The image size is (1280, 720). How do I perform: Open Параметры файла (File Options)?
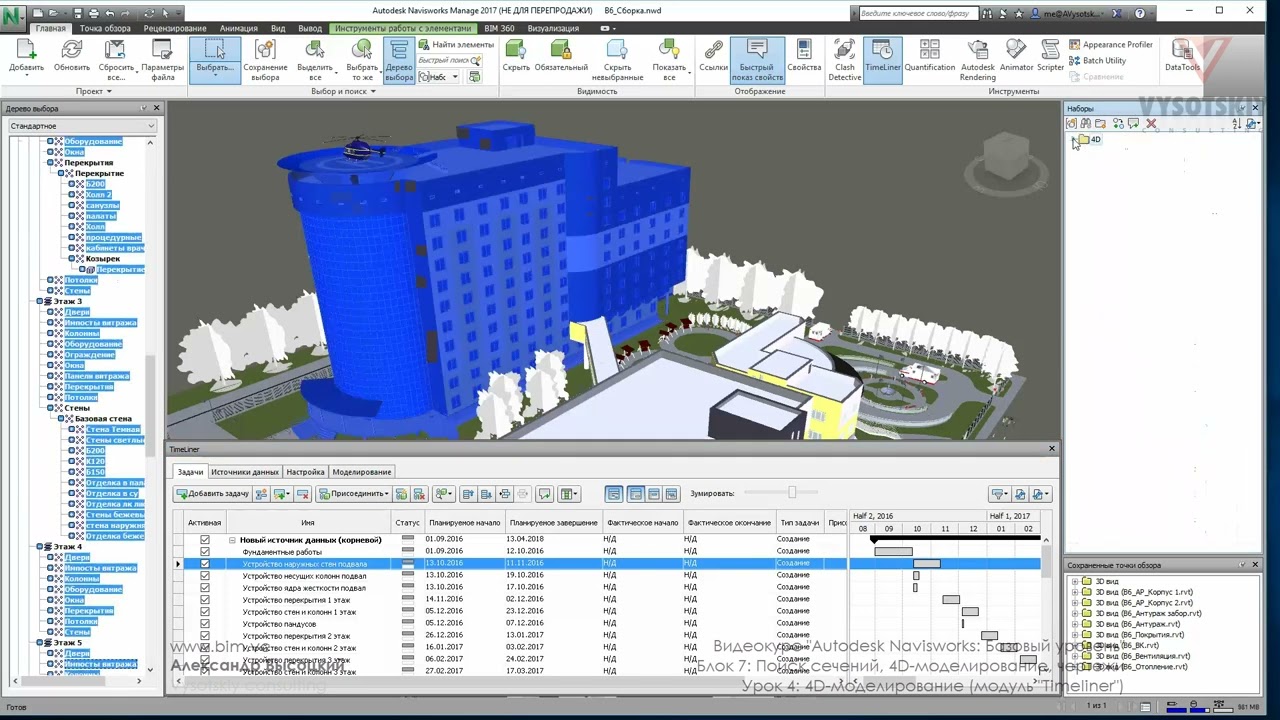pos(162,60)
